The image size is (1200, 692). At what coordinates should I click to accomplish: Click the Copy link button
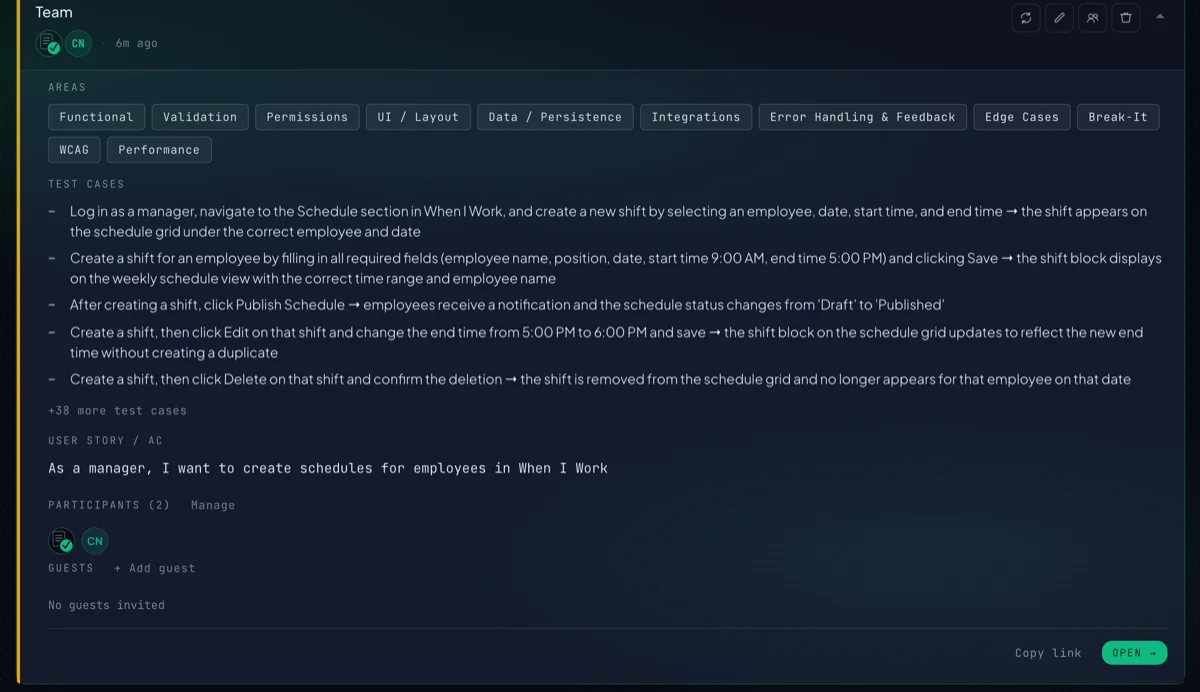pyautogui.click(x=1048, y=653)
